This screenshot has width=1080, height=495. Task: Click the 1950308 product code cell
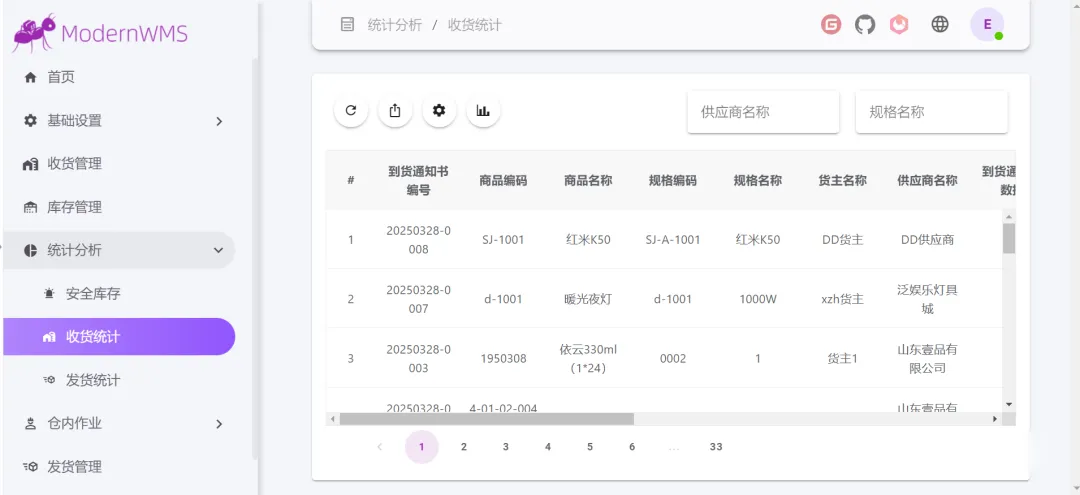pos(503,358)
